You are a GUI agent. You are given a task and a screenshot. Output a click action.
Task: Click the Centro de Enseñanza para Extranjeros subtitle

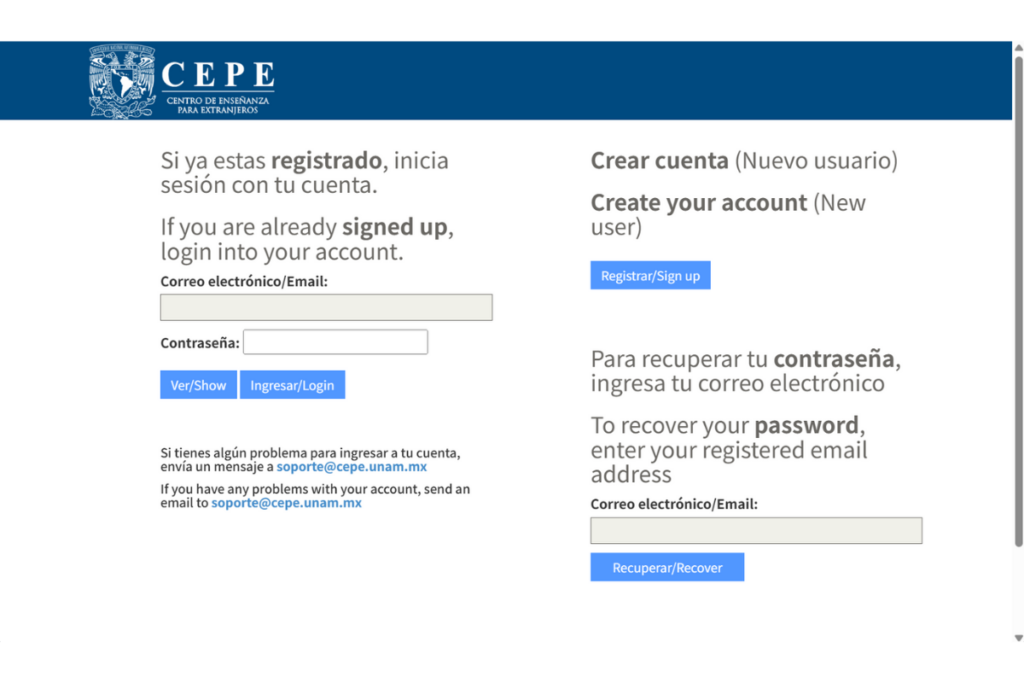pos(217,105)
